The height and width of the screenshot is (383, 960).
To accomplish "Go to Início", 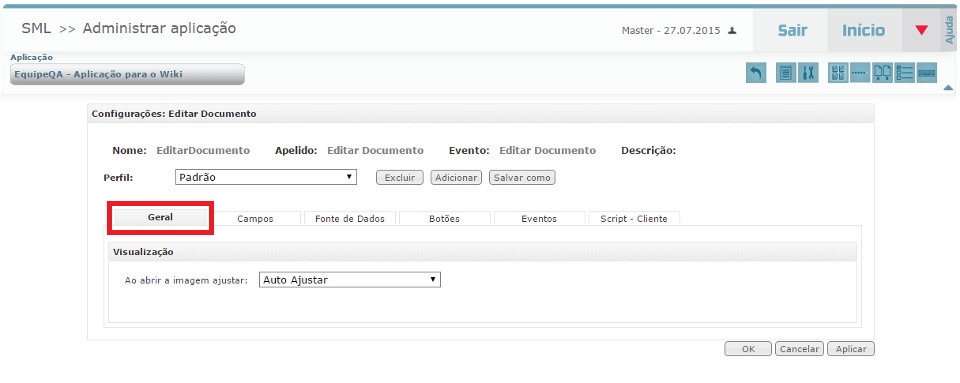I will [864, 30].
